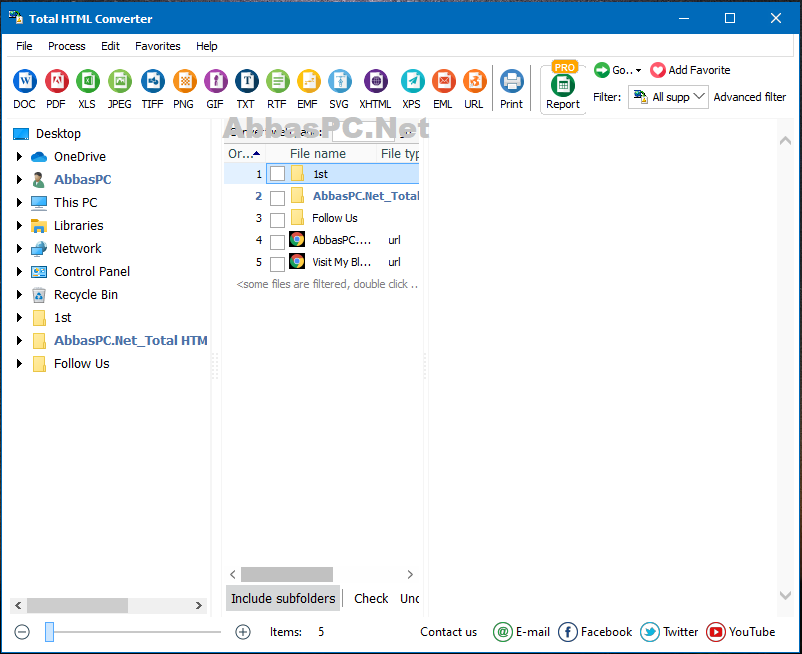Click filtered files notice text

327,284
